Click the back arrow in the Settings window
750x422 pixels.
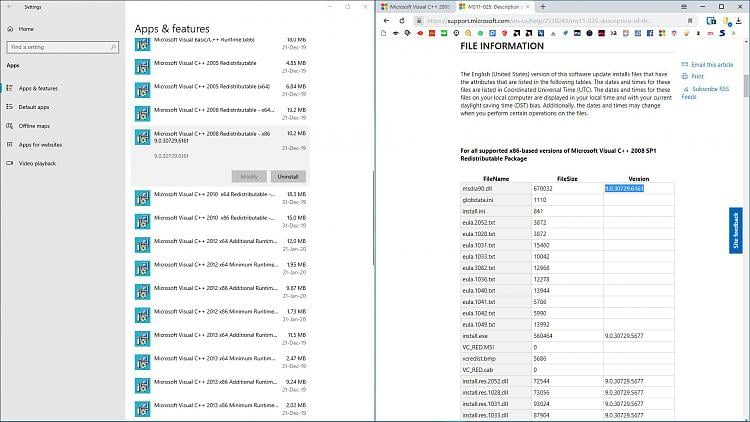pos(10,7)
